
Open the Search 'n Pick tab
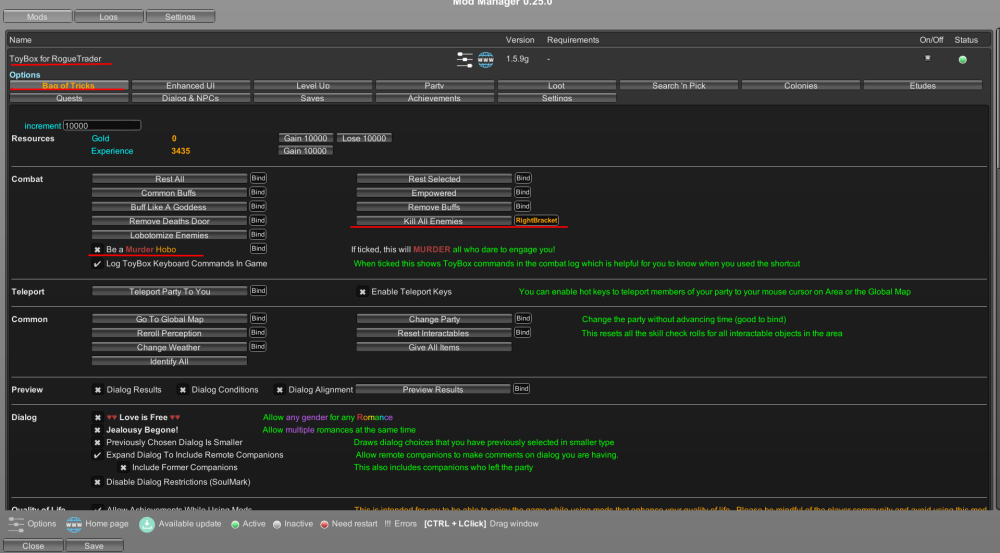(x=679, y=85)
